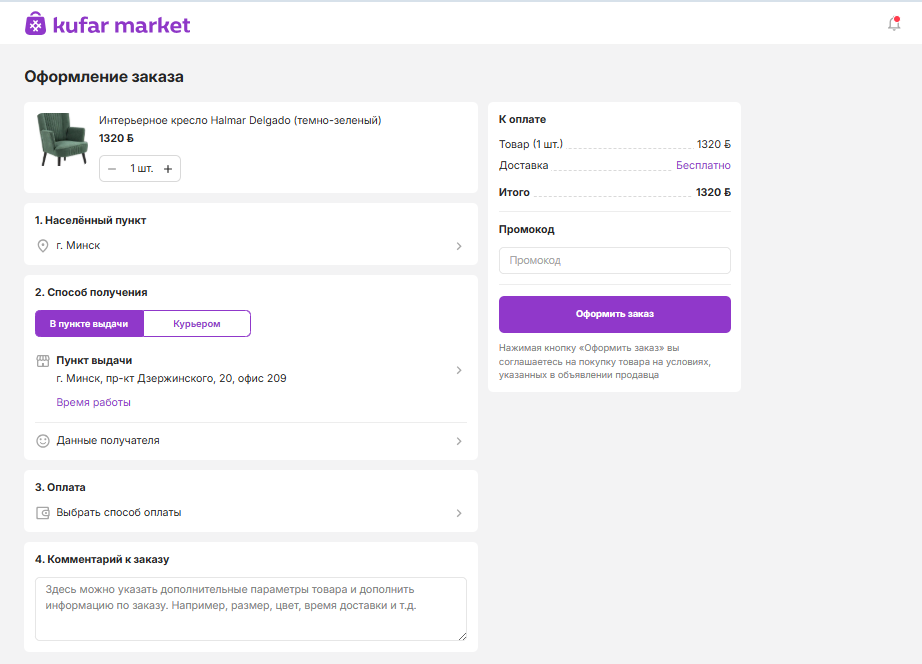Click the "1 шт." quantity value
This screenshot has width=922, height=664.
tap(142, 169)
